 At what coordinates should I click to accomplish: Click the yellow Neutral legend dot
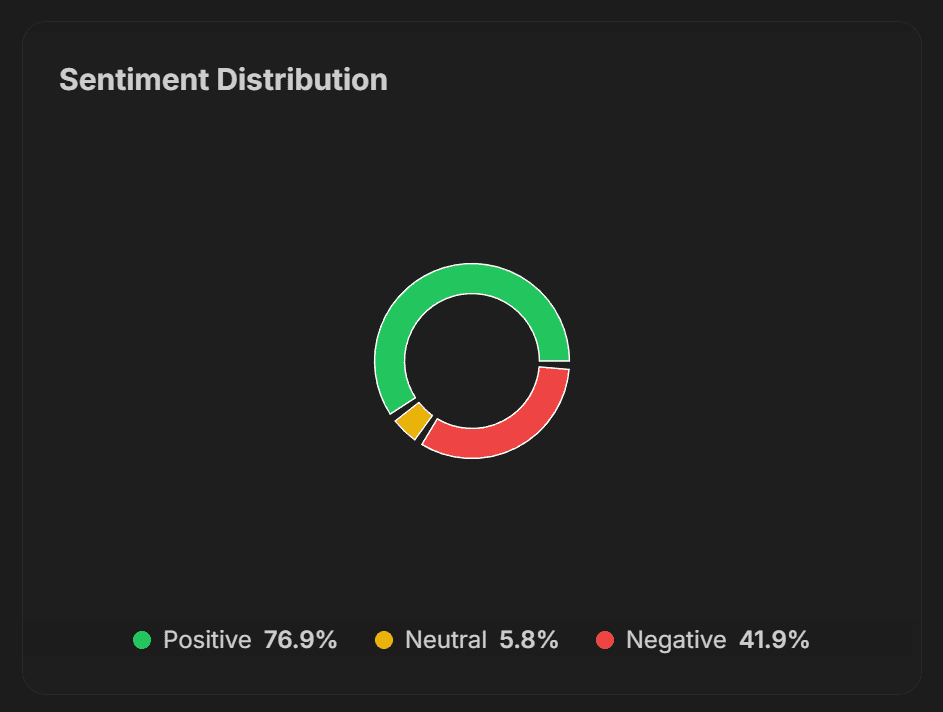(x=384, y=640)
